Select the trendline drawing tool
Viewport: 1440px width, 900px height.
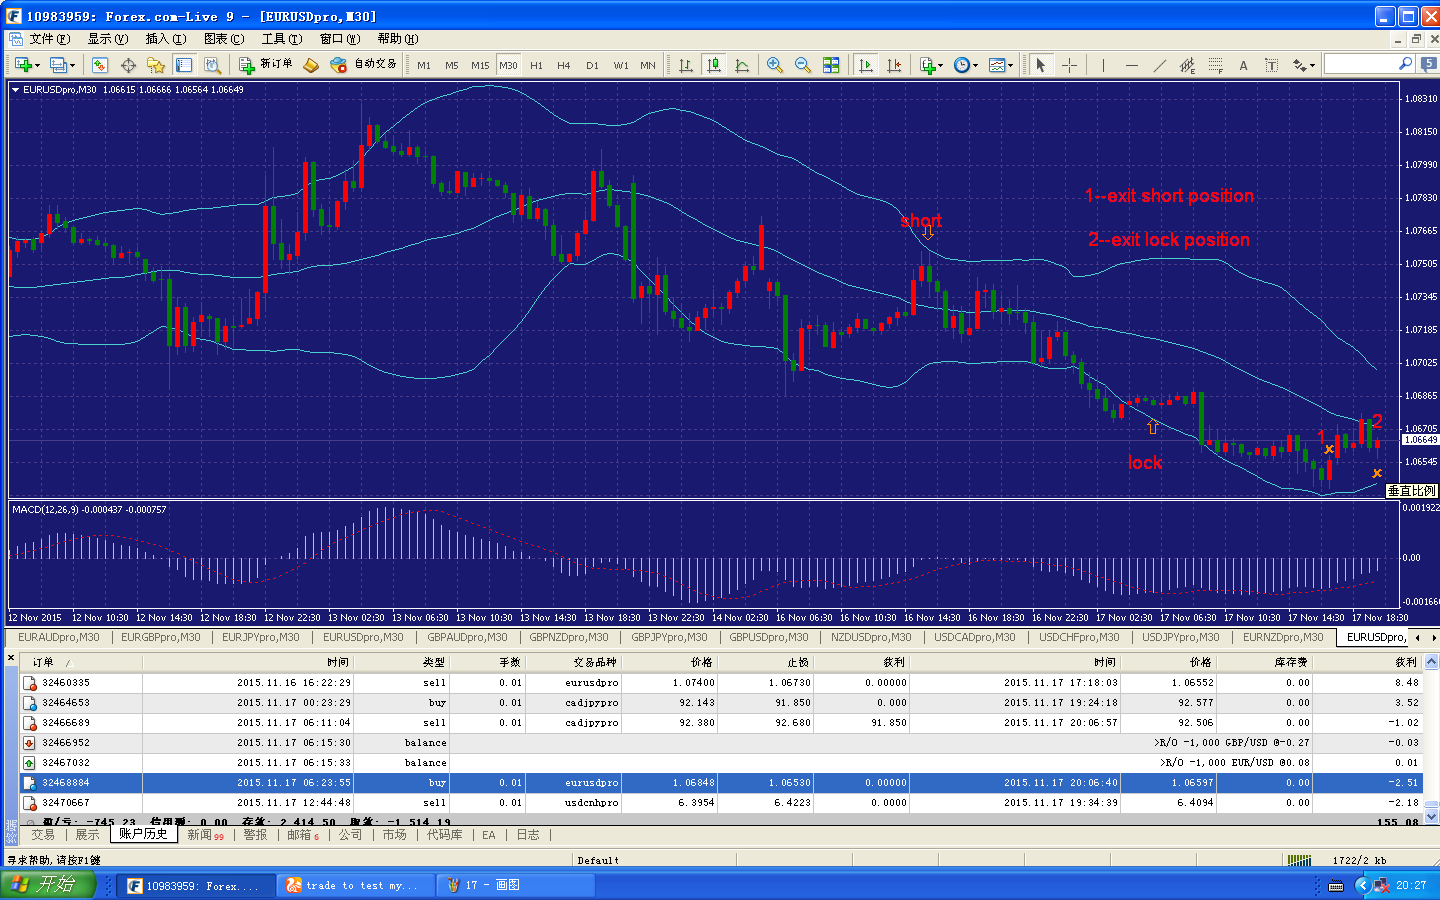point(1159,65)
